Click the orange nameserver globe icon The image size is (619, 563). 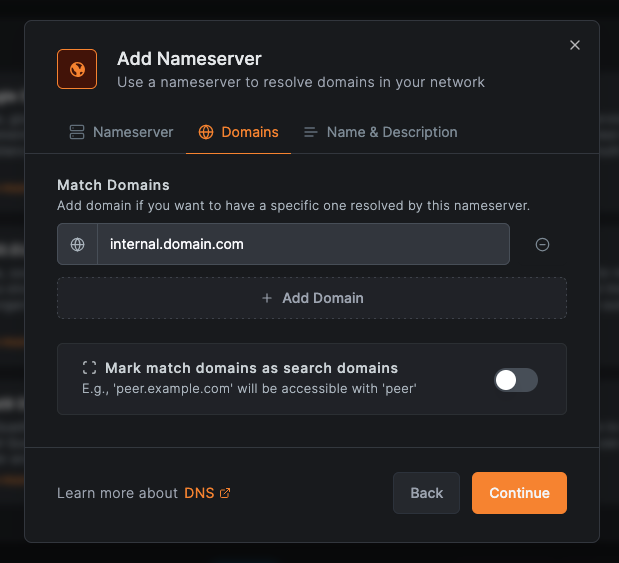tap(77, 69)
